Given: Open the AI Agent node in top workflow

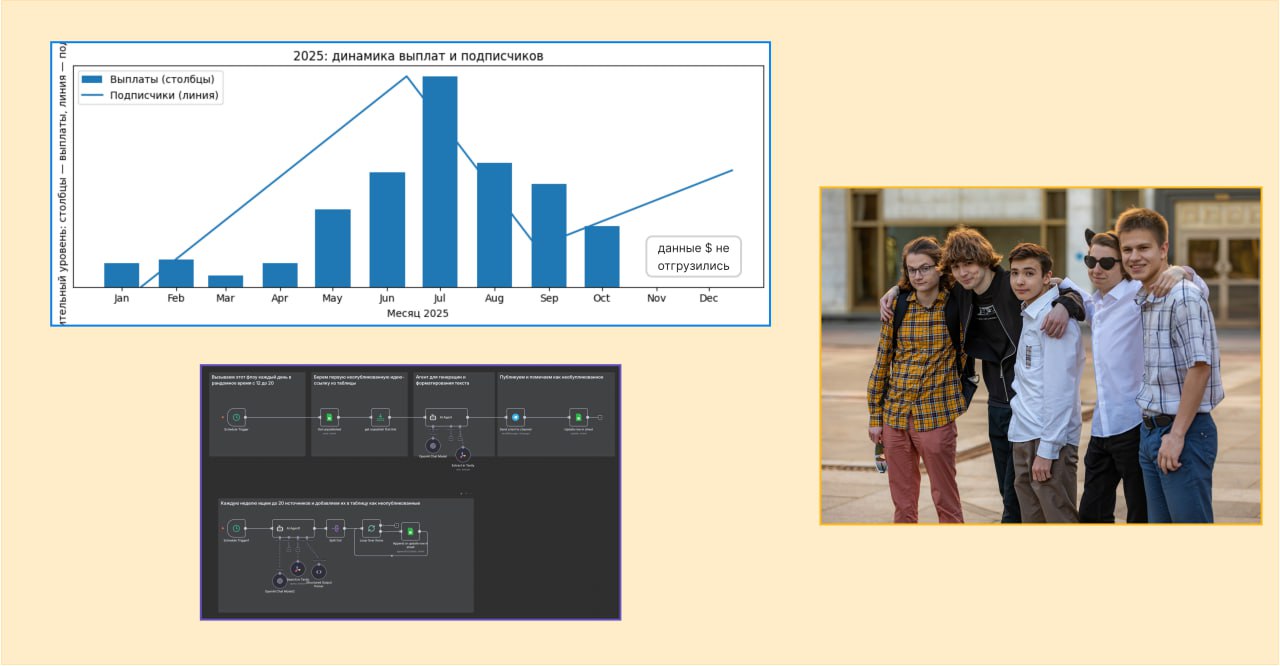Looking at the screenshot, I should tap(445, 417).
